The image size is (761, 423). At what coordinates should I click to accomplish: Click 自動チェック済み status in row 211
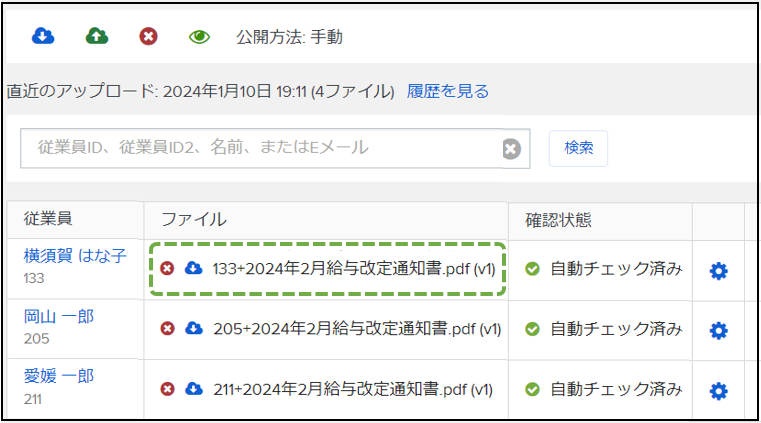[616, 389]
